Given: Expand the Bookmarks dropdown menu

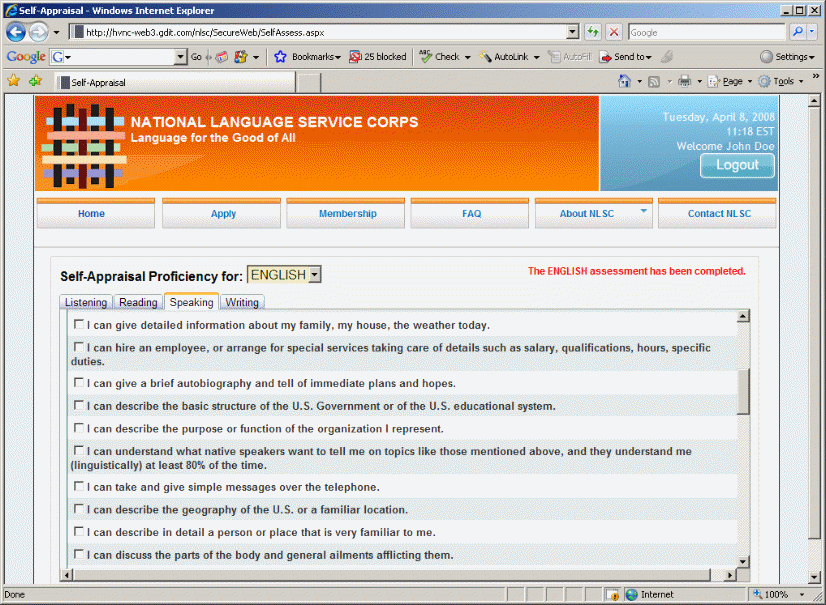Looking at the screenshot, I should pos(338,57).
